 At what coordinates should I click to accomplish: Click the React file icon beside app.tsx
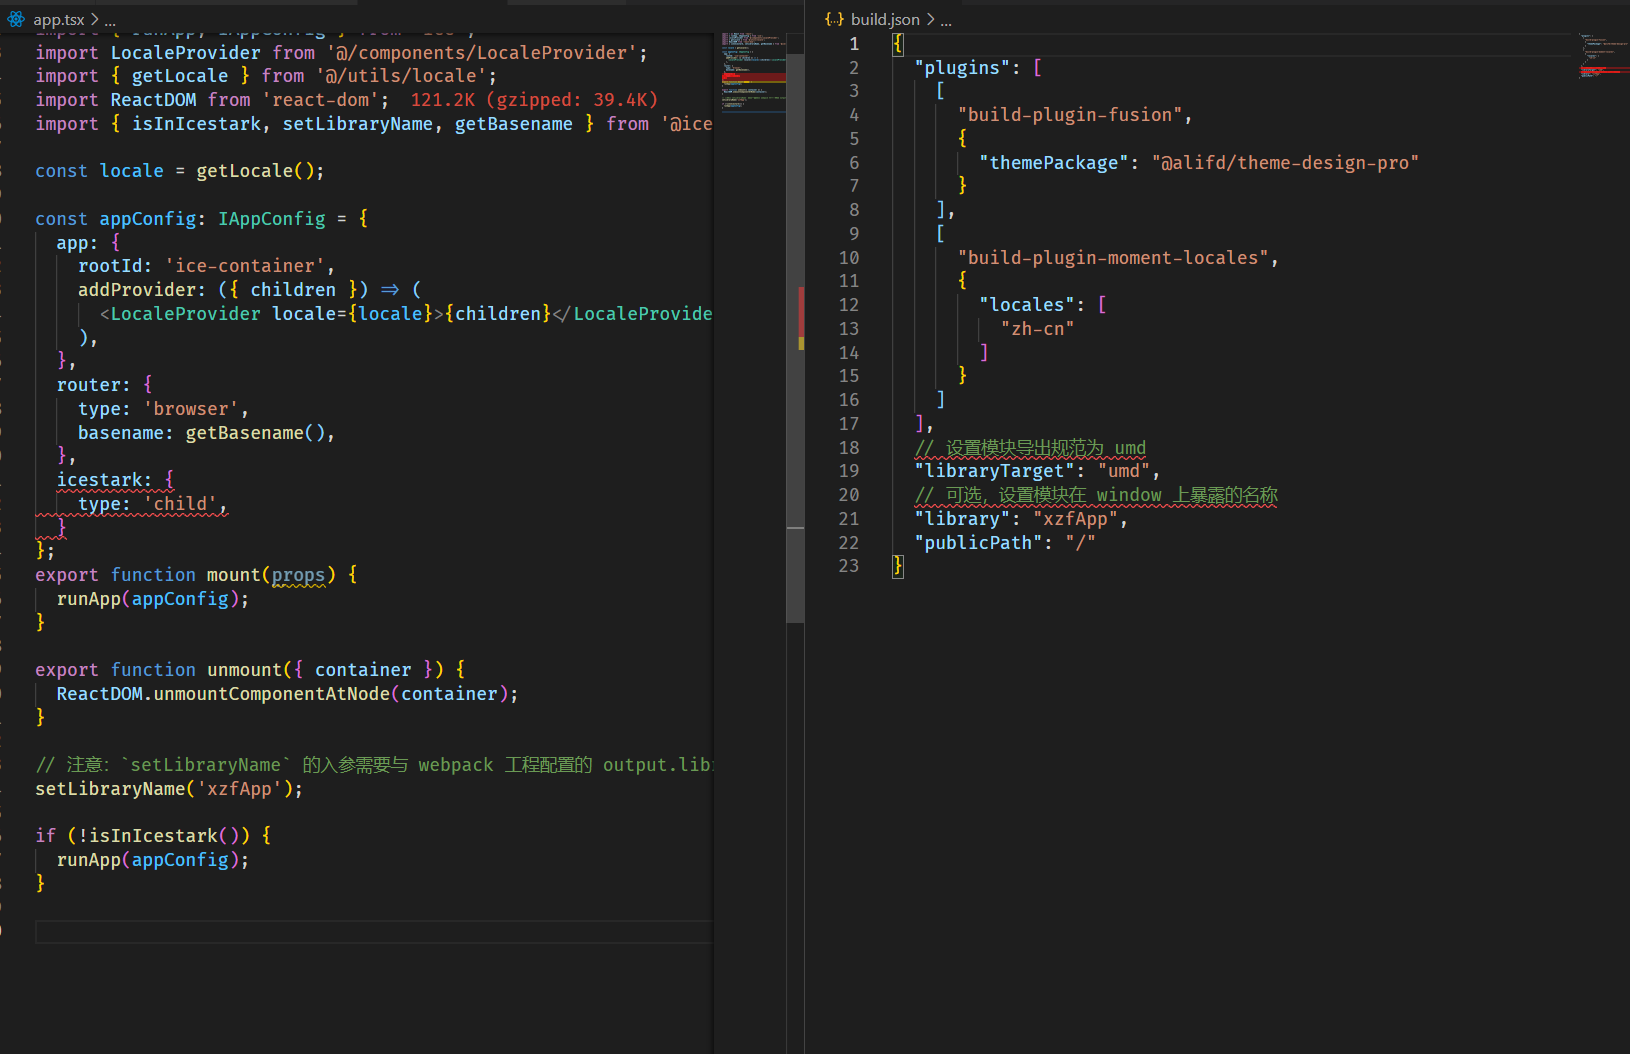pyautogui.click(x=16, y=19)
